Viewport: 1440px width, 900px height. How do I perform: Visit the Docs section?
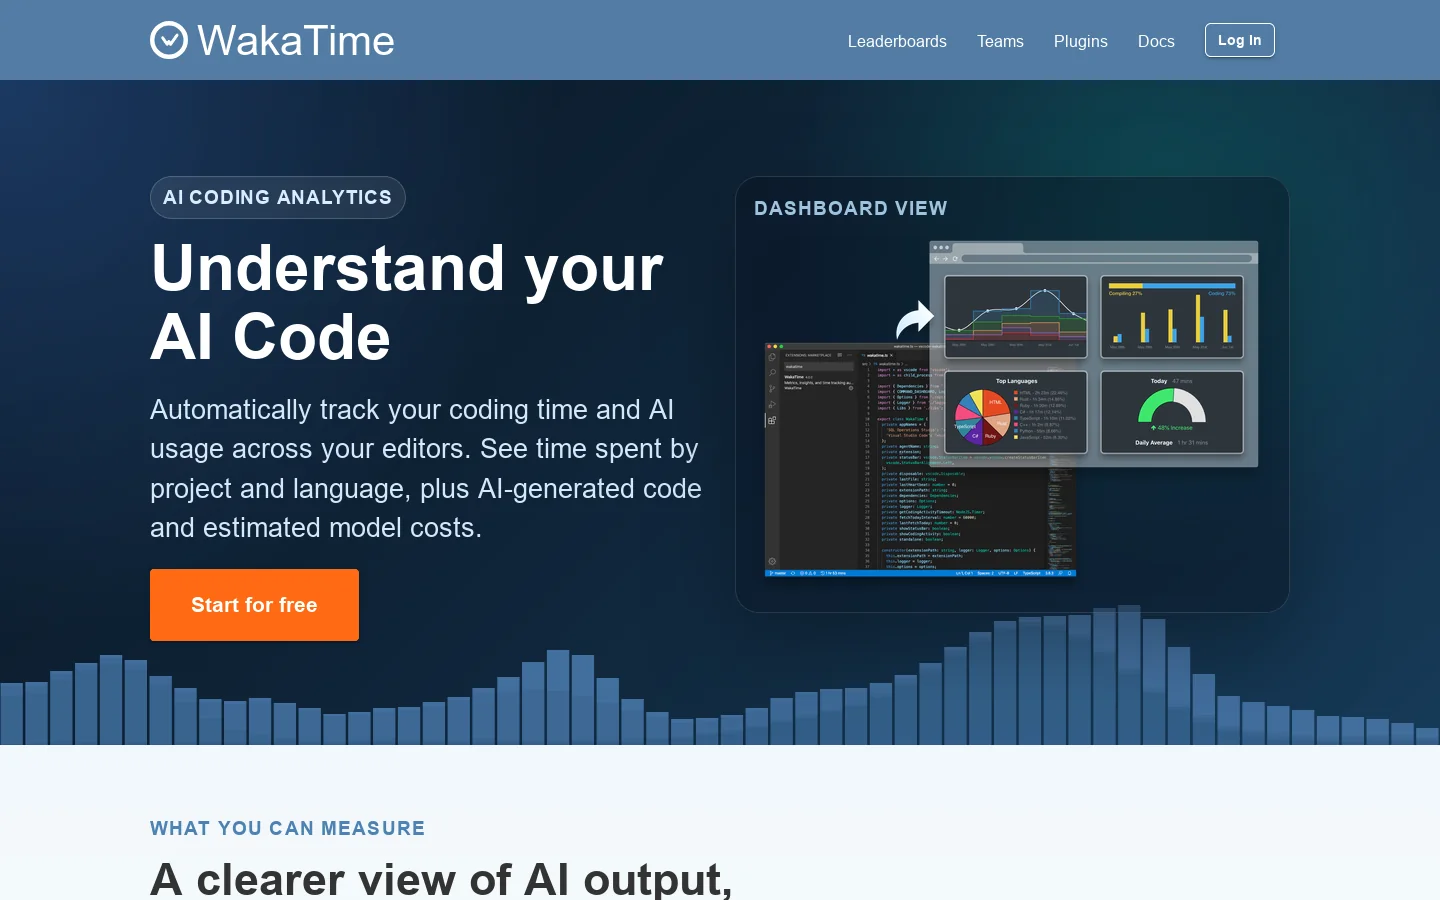click(x=1156, y=41)
